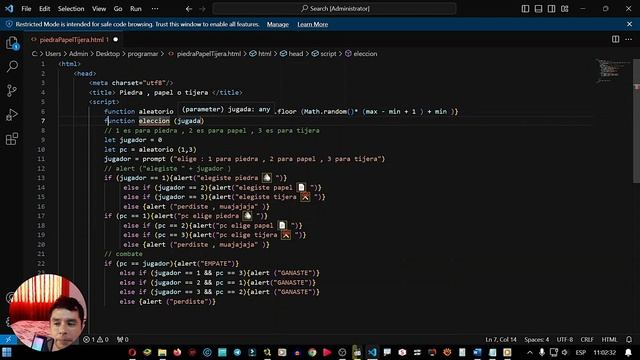640x360 pixels.
Task: Go back with the navigation arrow
Action: [x=189, y=9]
